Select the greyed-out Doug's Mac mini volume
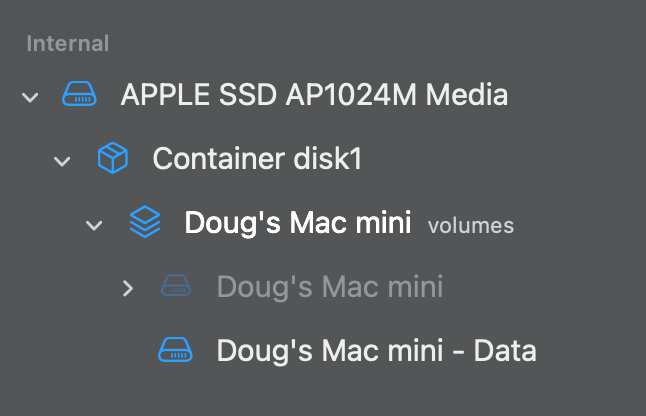 pyautogui.click(x=329, y=288)
